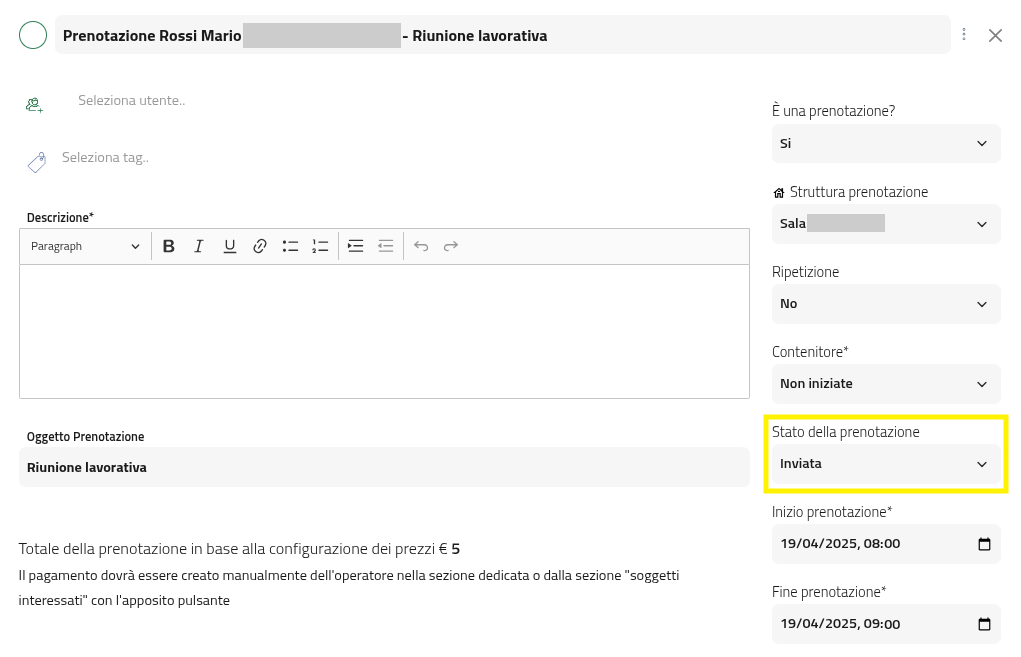Image resolution: width=1021 pixels, height=657 pixels.
Task: Open calendar picker for Inizio prenotazione
Action: point(984,544)
